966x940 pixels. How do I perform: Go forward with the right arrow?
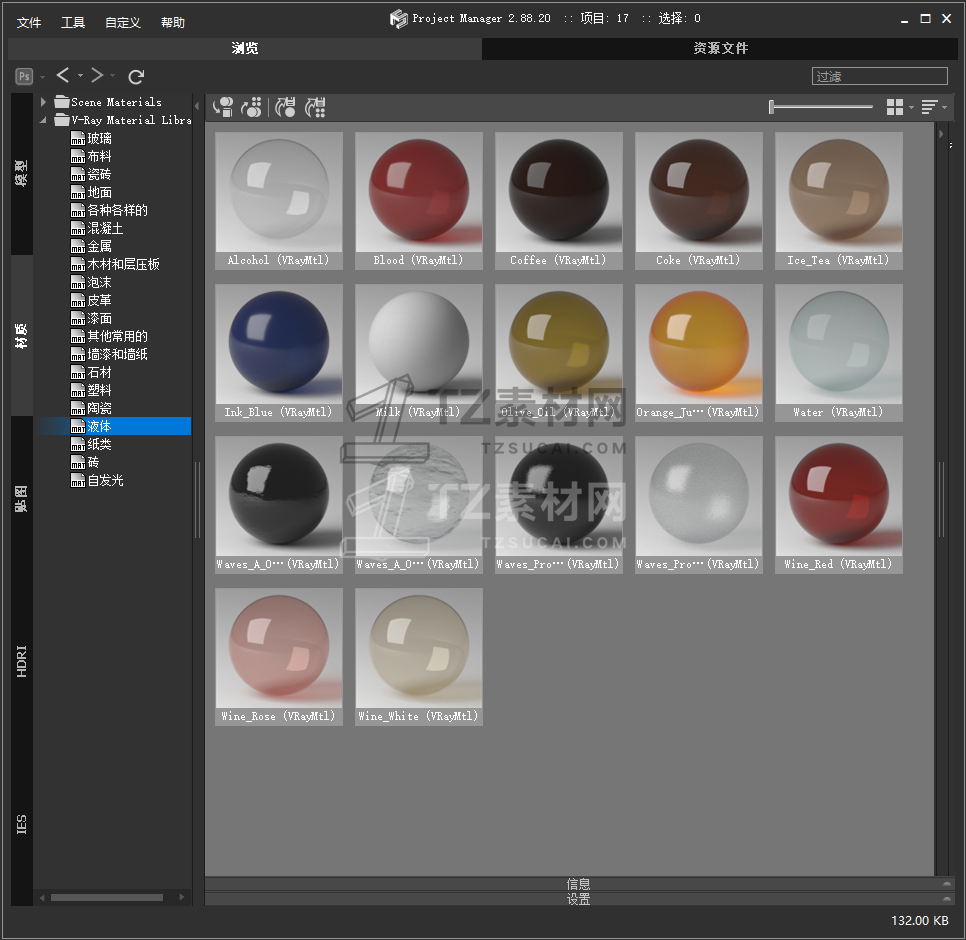point(97,76)
